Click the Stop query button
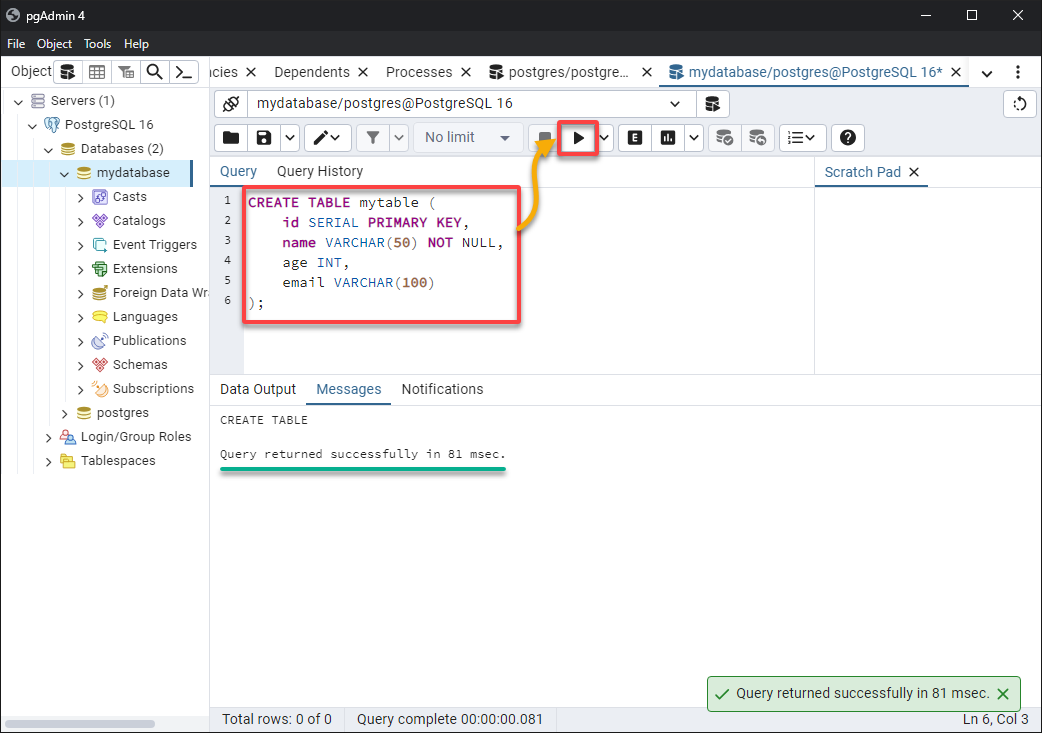The width and height of the screenshot is (1042, 733). [544, 138]
